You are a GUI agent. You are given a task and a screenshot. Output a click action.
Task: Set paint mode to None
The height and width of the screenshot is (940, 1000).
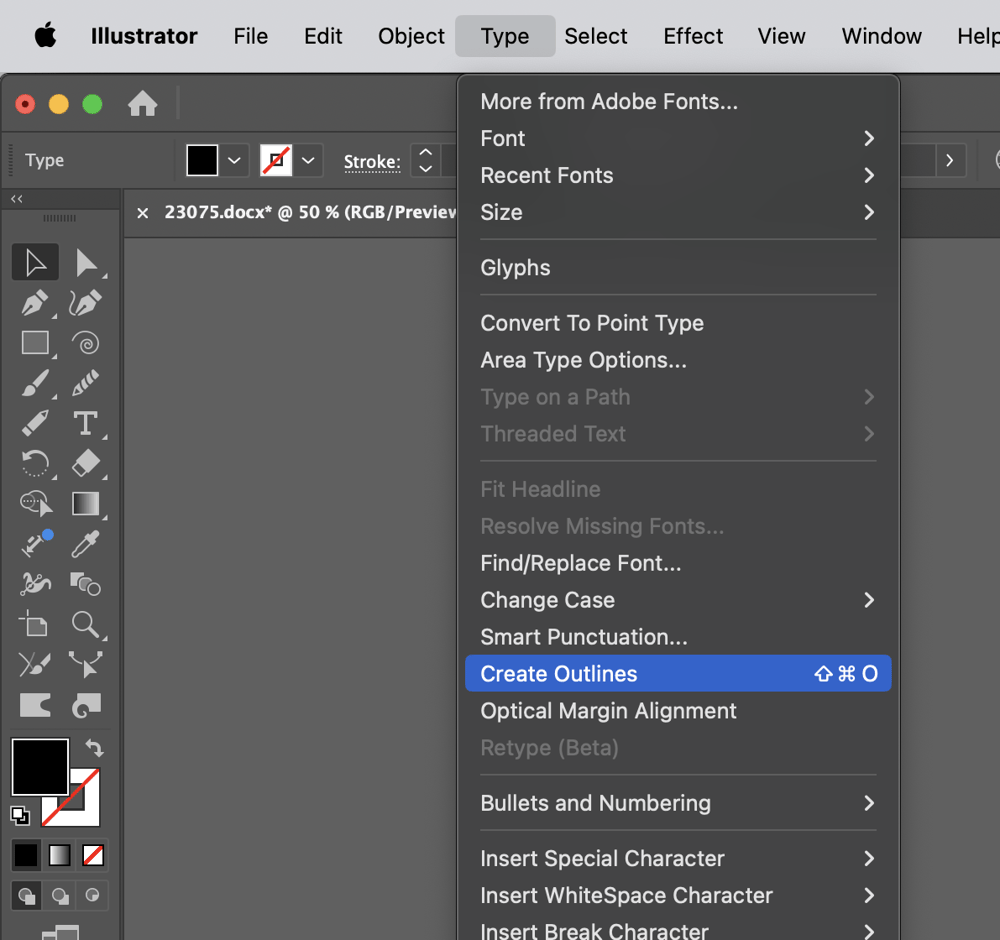[93, 855]
